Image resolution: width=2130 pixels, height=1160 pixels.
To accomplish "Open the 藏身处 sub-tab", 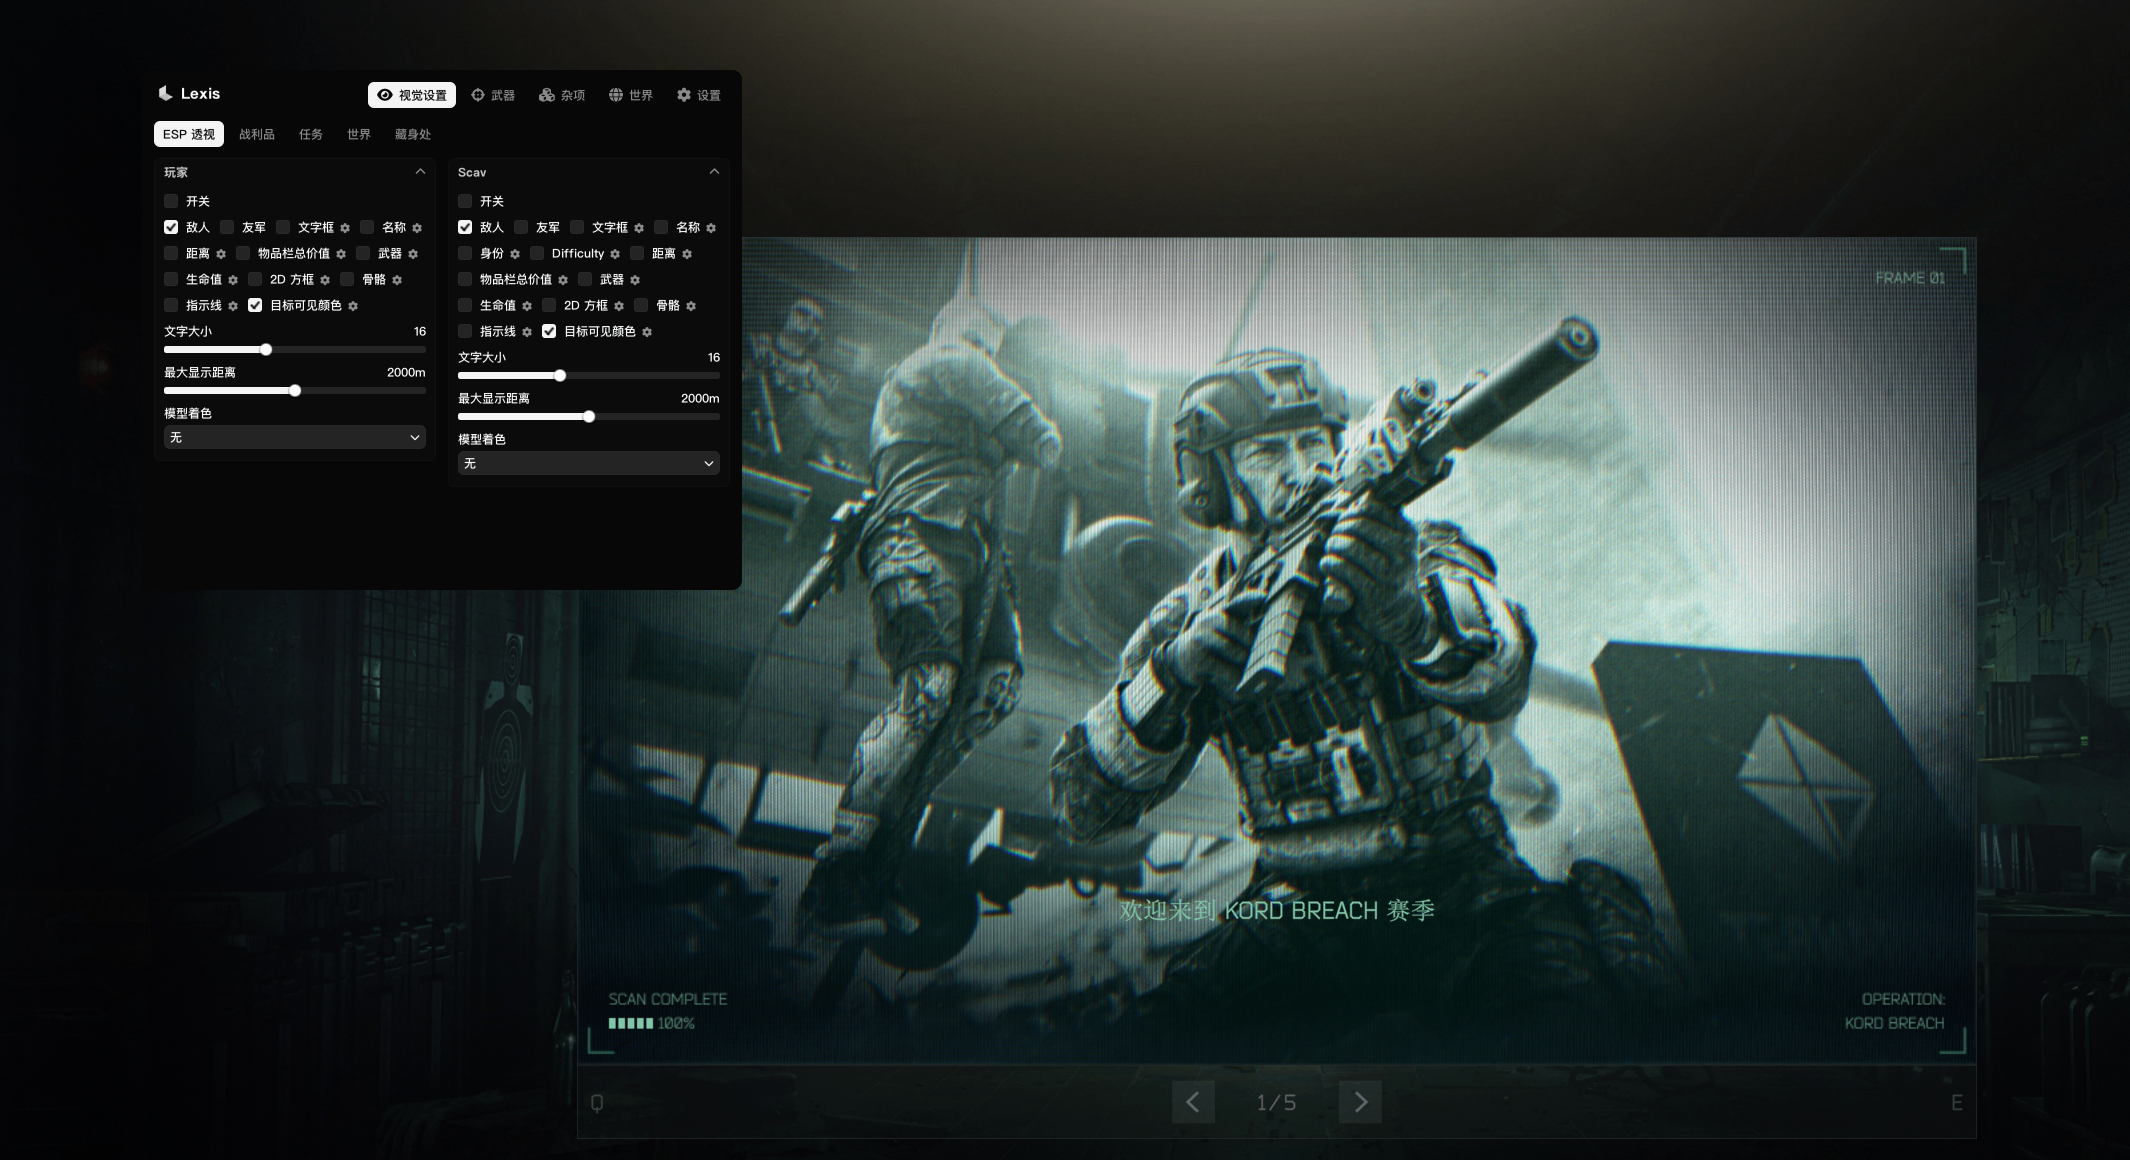I will 413,134.
